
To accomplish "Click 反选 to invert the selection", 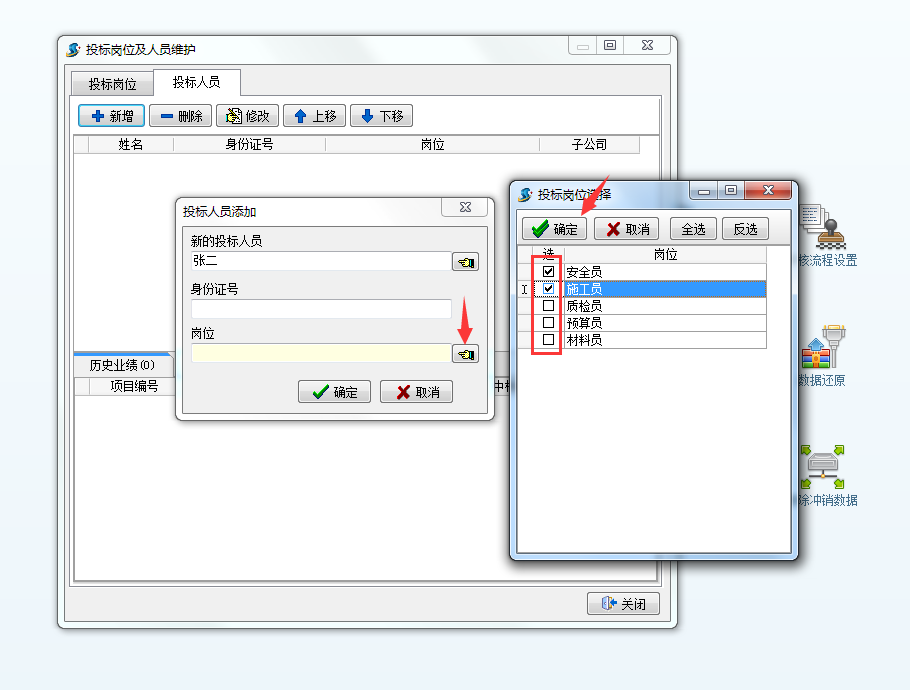I will 745,229.
